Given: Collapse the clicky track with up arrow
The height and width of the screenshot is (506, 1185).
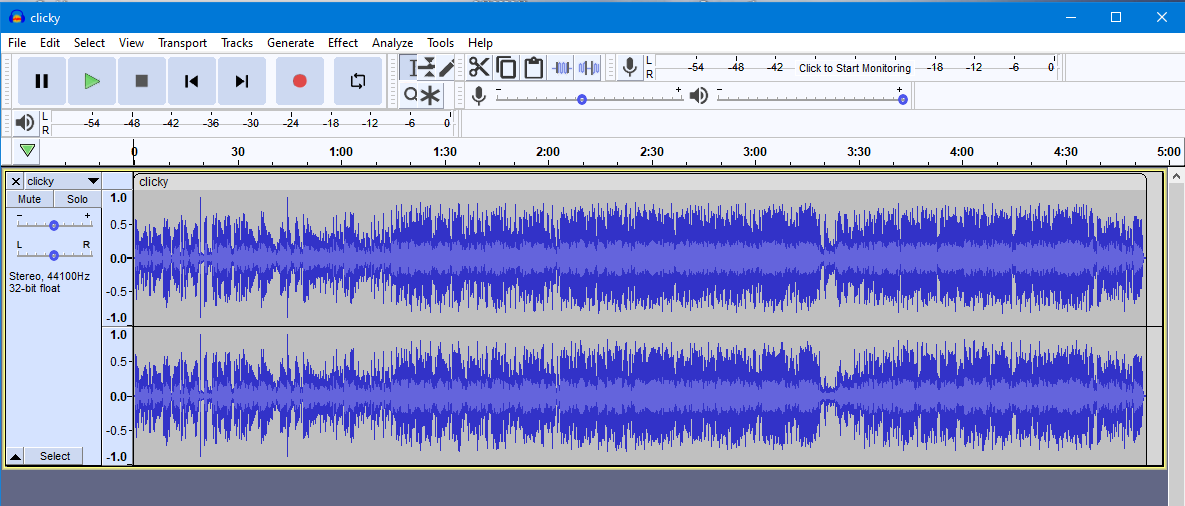Looking at the screenshot, I should 15,456.
